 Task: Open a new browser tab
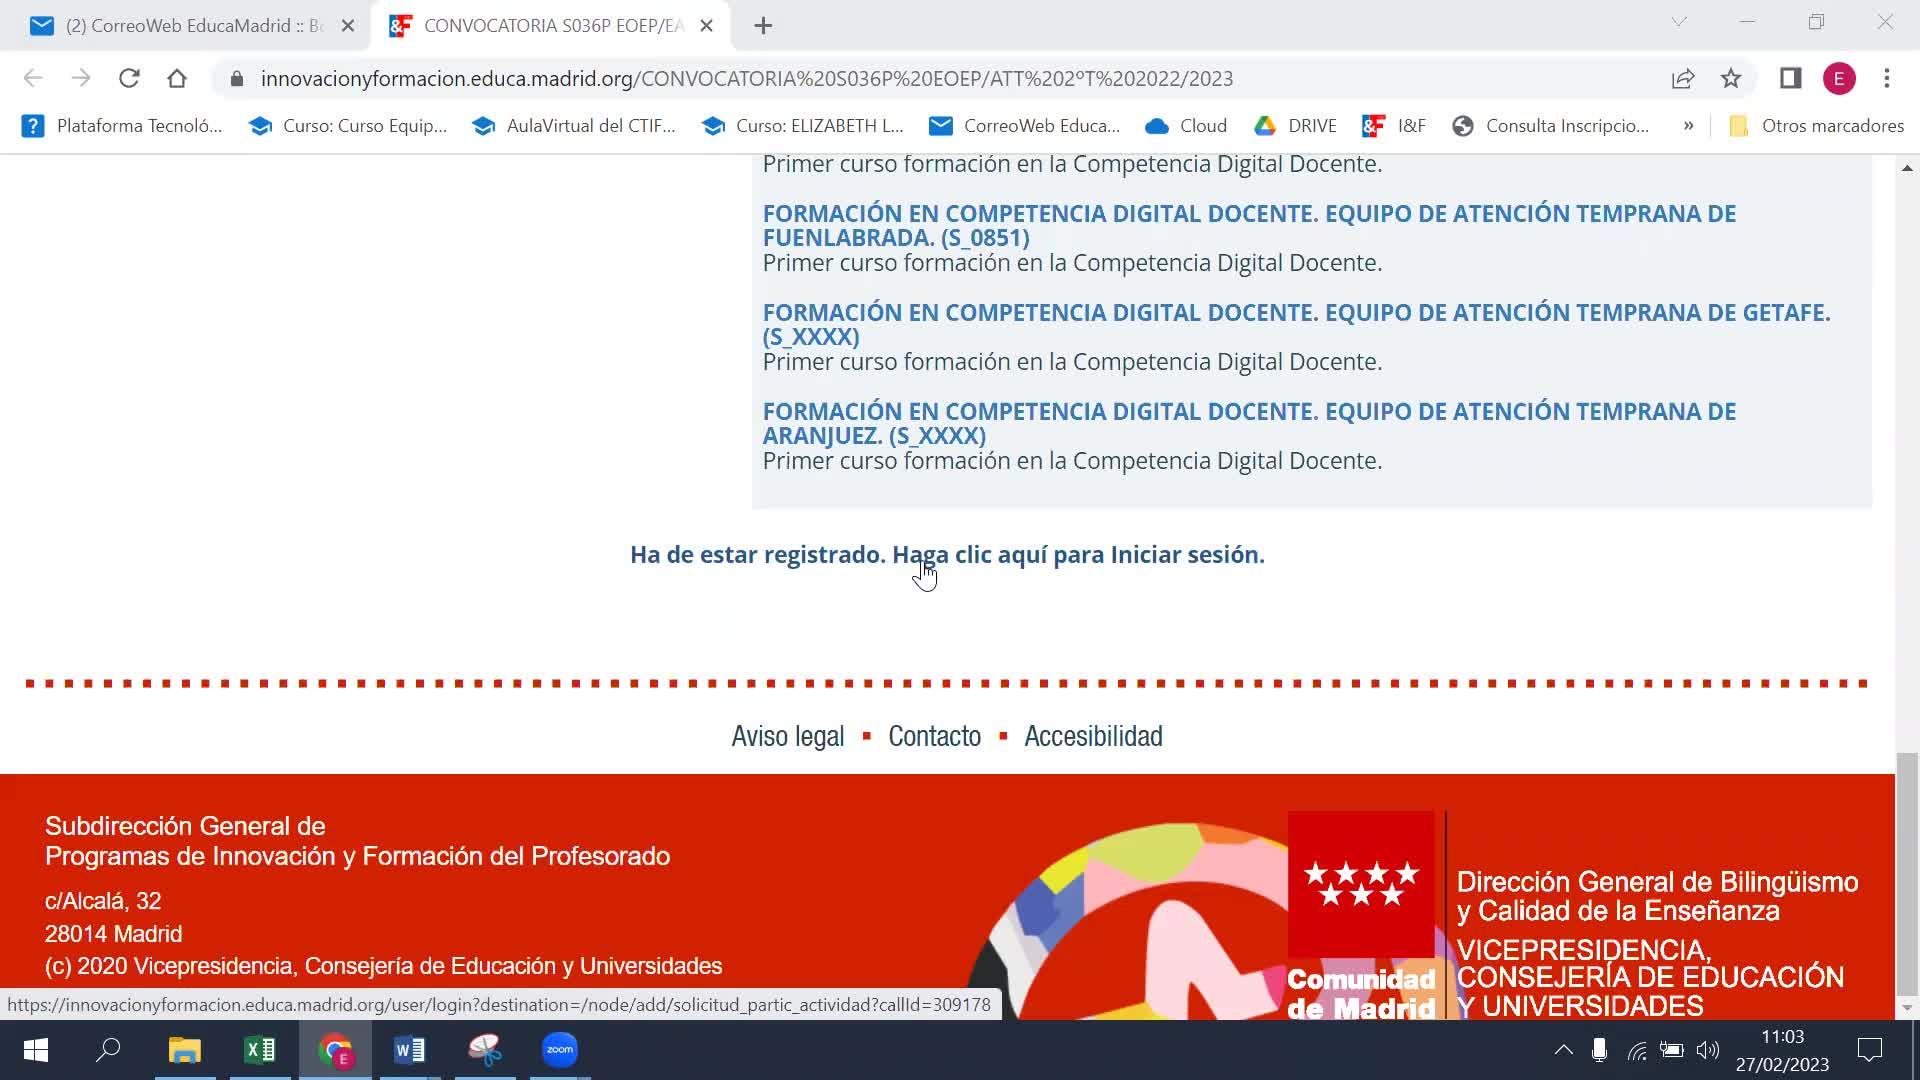pyautogui.click(x=763, y=26)
